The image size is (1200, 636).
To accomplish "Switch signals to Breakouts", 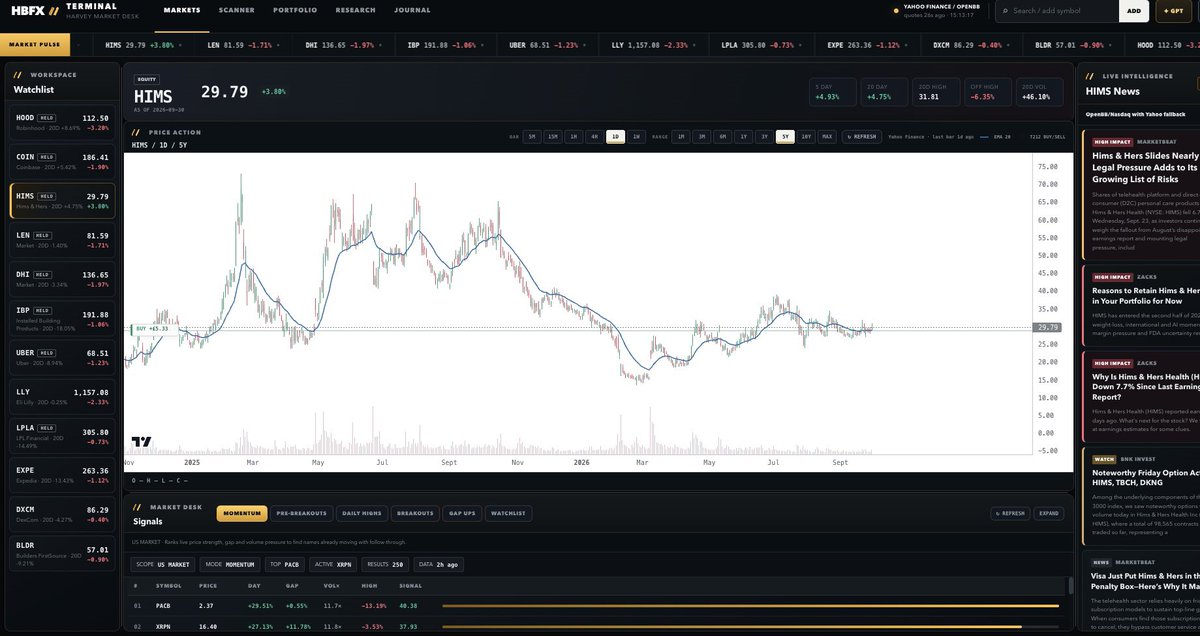I will 415,513.
